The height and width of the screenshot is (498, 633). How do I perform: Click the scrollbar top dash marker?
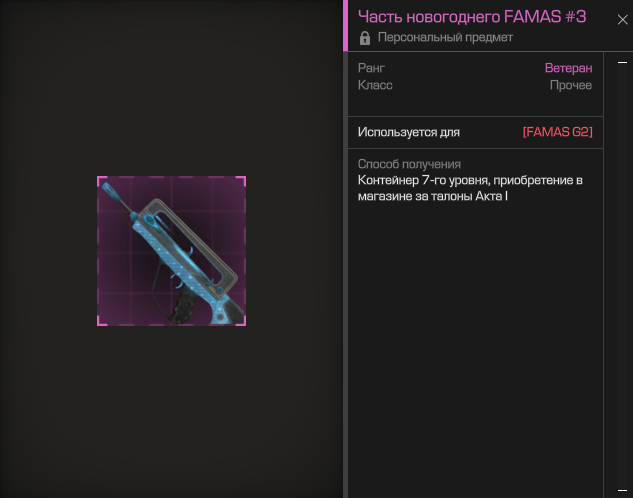(x=623, y=63)
